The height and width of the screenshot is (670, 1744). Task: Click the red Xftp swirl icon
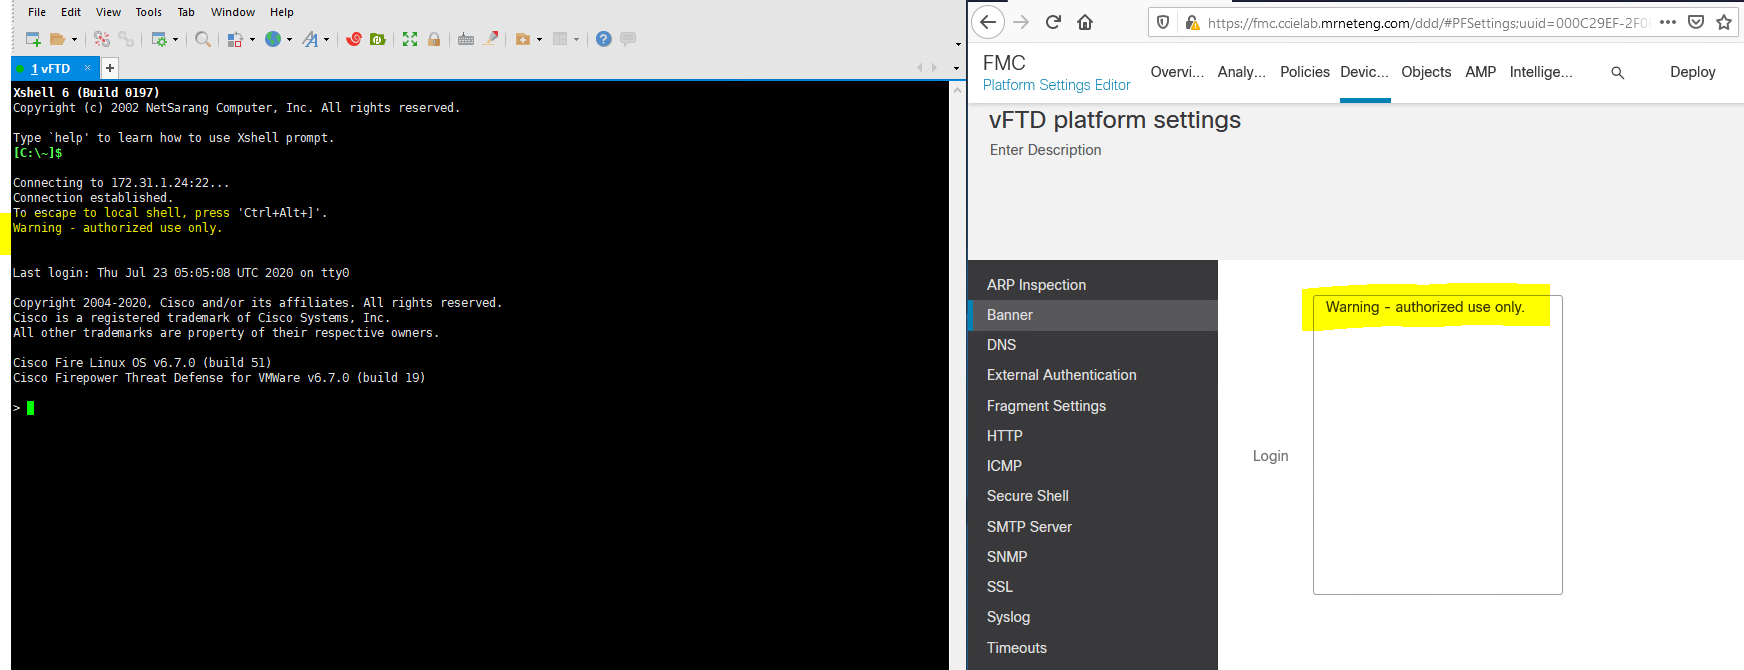click(x=353, y=39)
